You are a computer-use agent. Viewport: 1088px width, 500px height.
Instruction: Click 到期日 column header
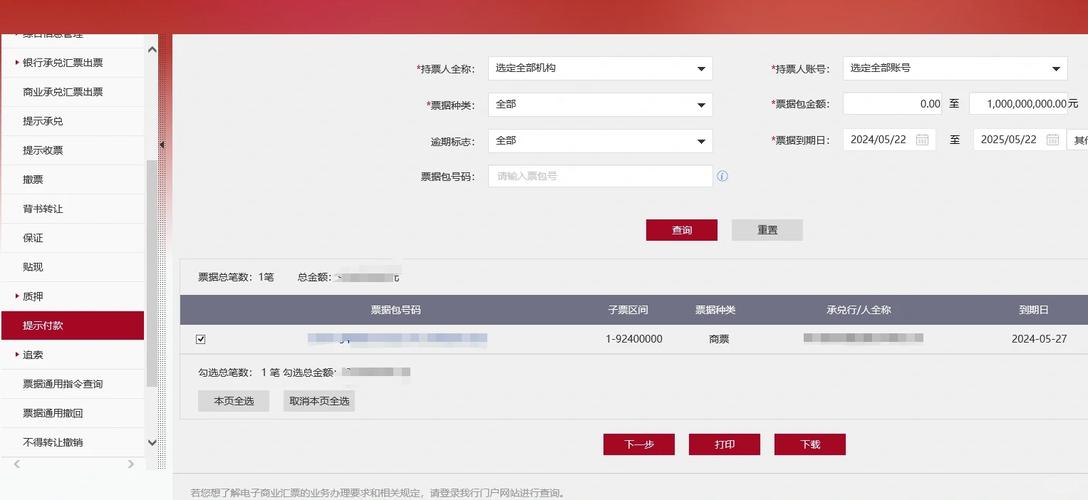tap(1034, 310)
